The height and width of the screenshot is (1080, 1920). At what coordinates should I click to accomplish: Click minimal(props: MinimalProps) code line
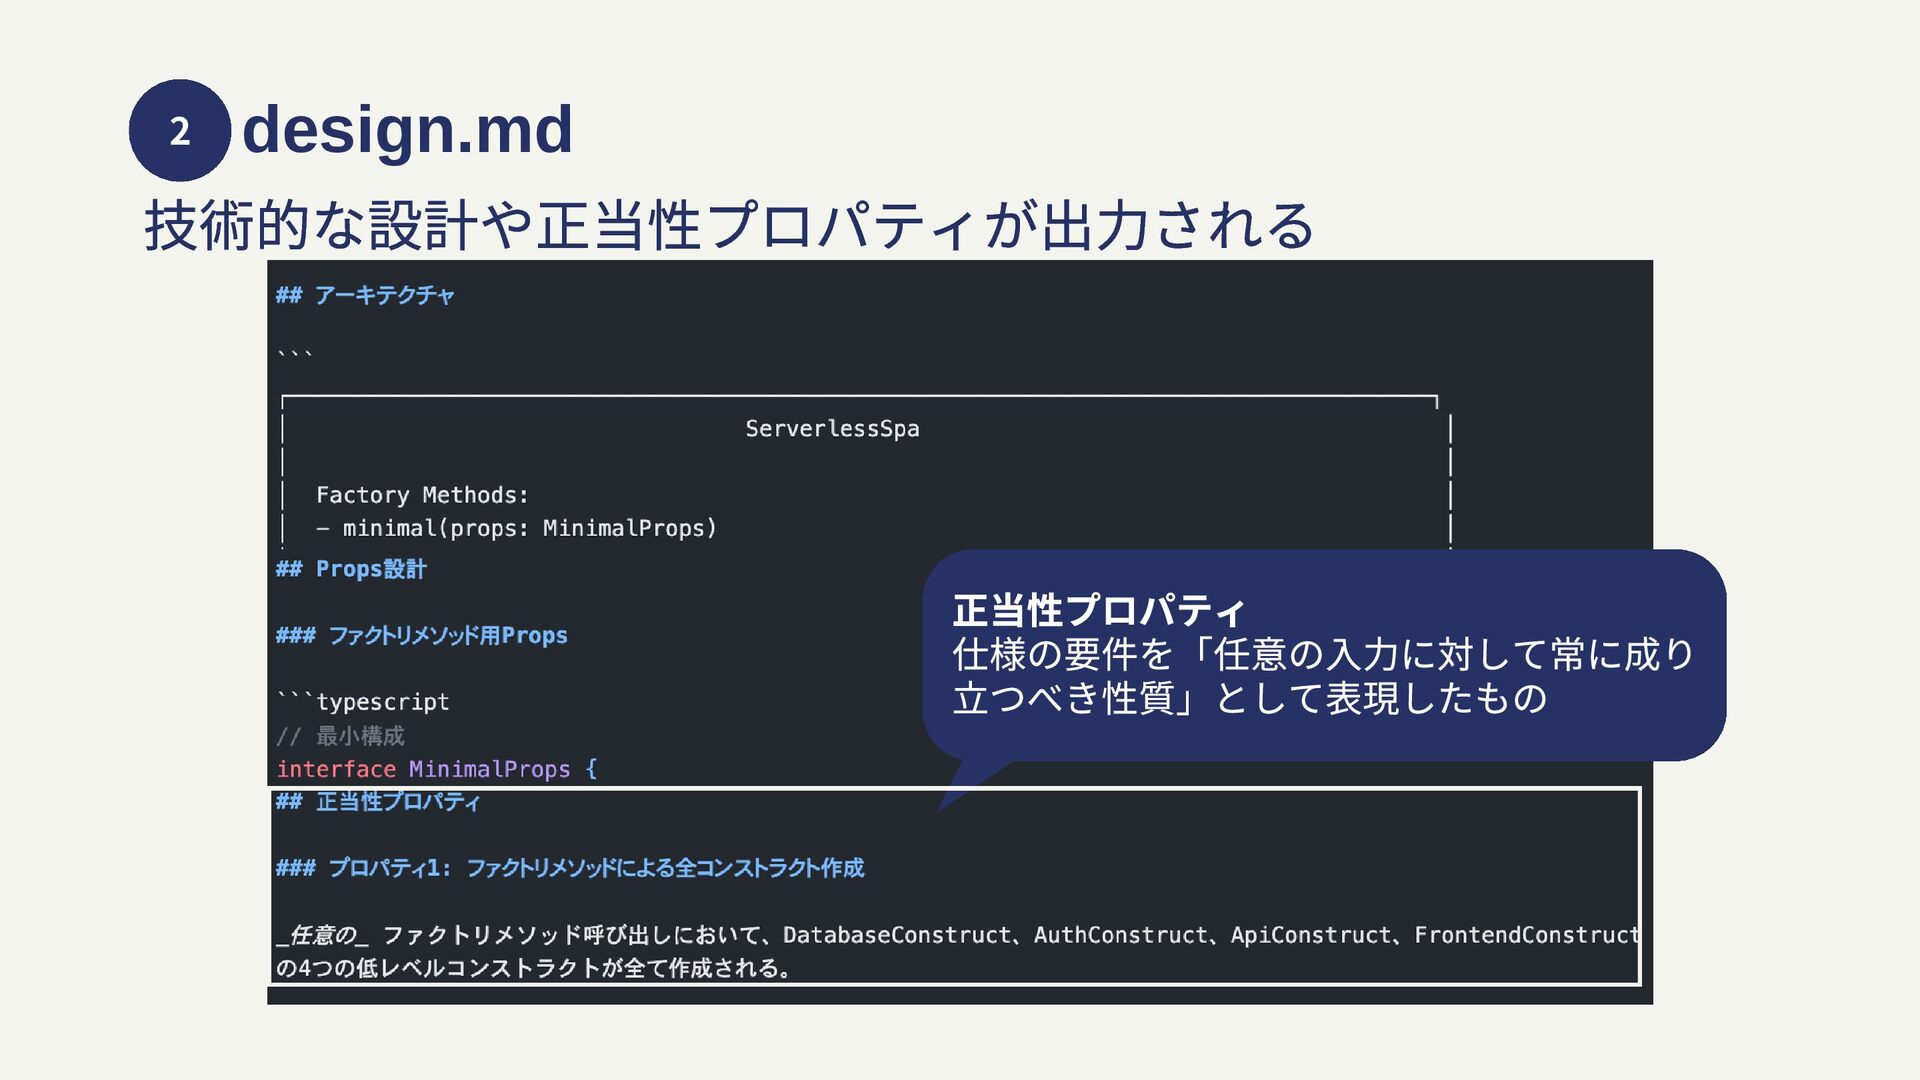click(x=529, y=528)
